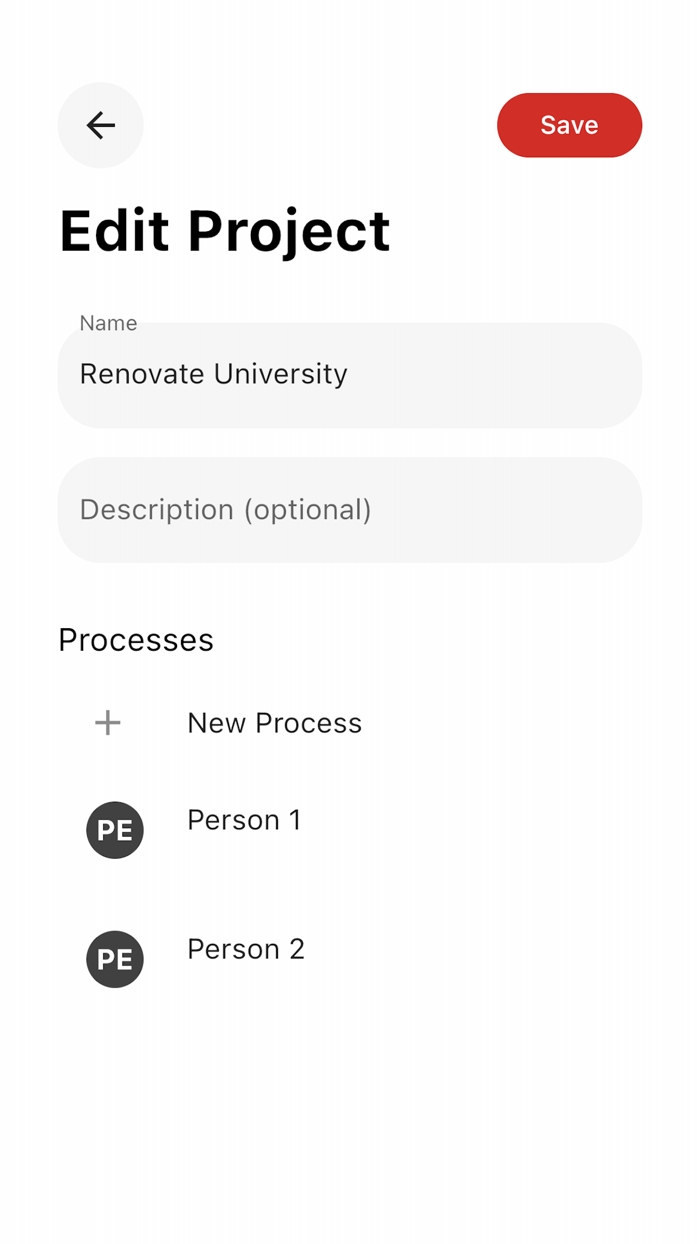This screenshot has height=1244, width=700.
Task: Select the PE avatar beside Person 2
Action: 115,959
